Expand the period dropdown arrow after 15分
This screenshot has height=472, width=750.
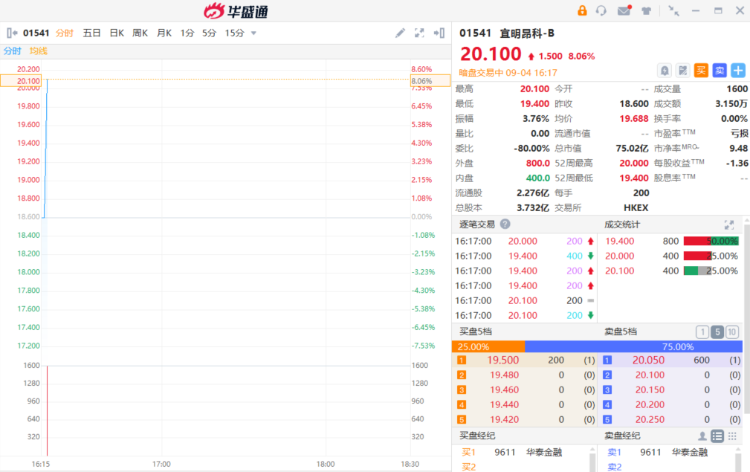tap(254, 33)
